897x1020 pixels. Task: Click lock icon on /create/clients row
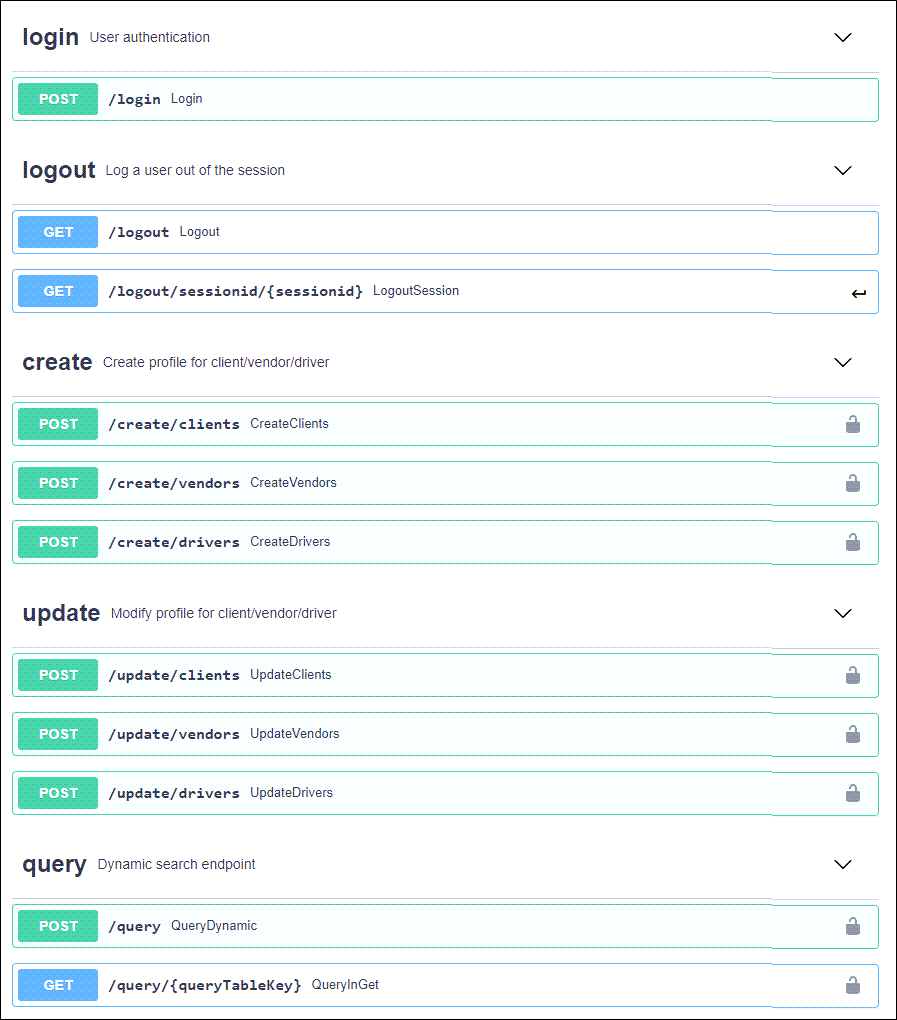tap(853, 424)
